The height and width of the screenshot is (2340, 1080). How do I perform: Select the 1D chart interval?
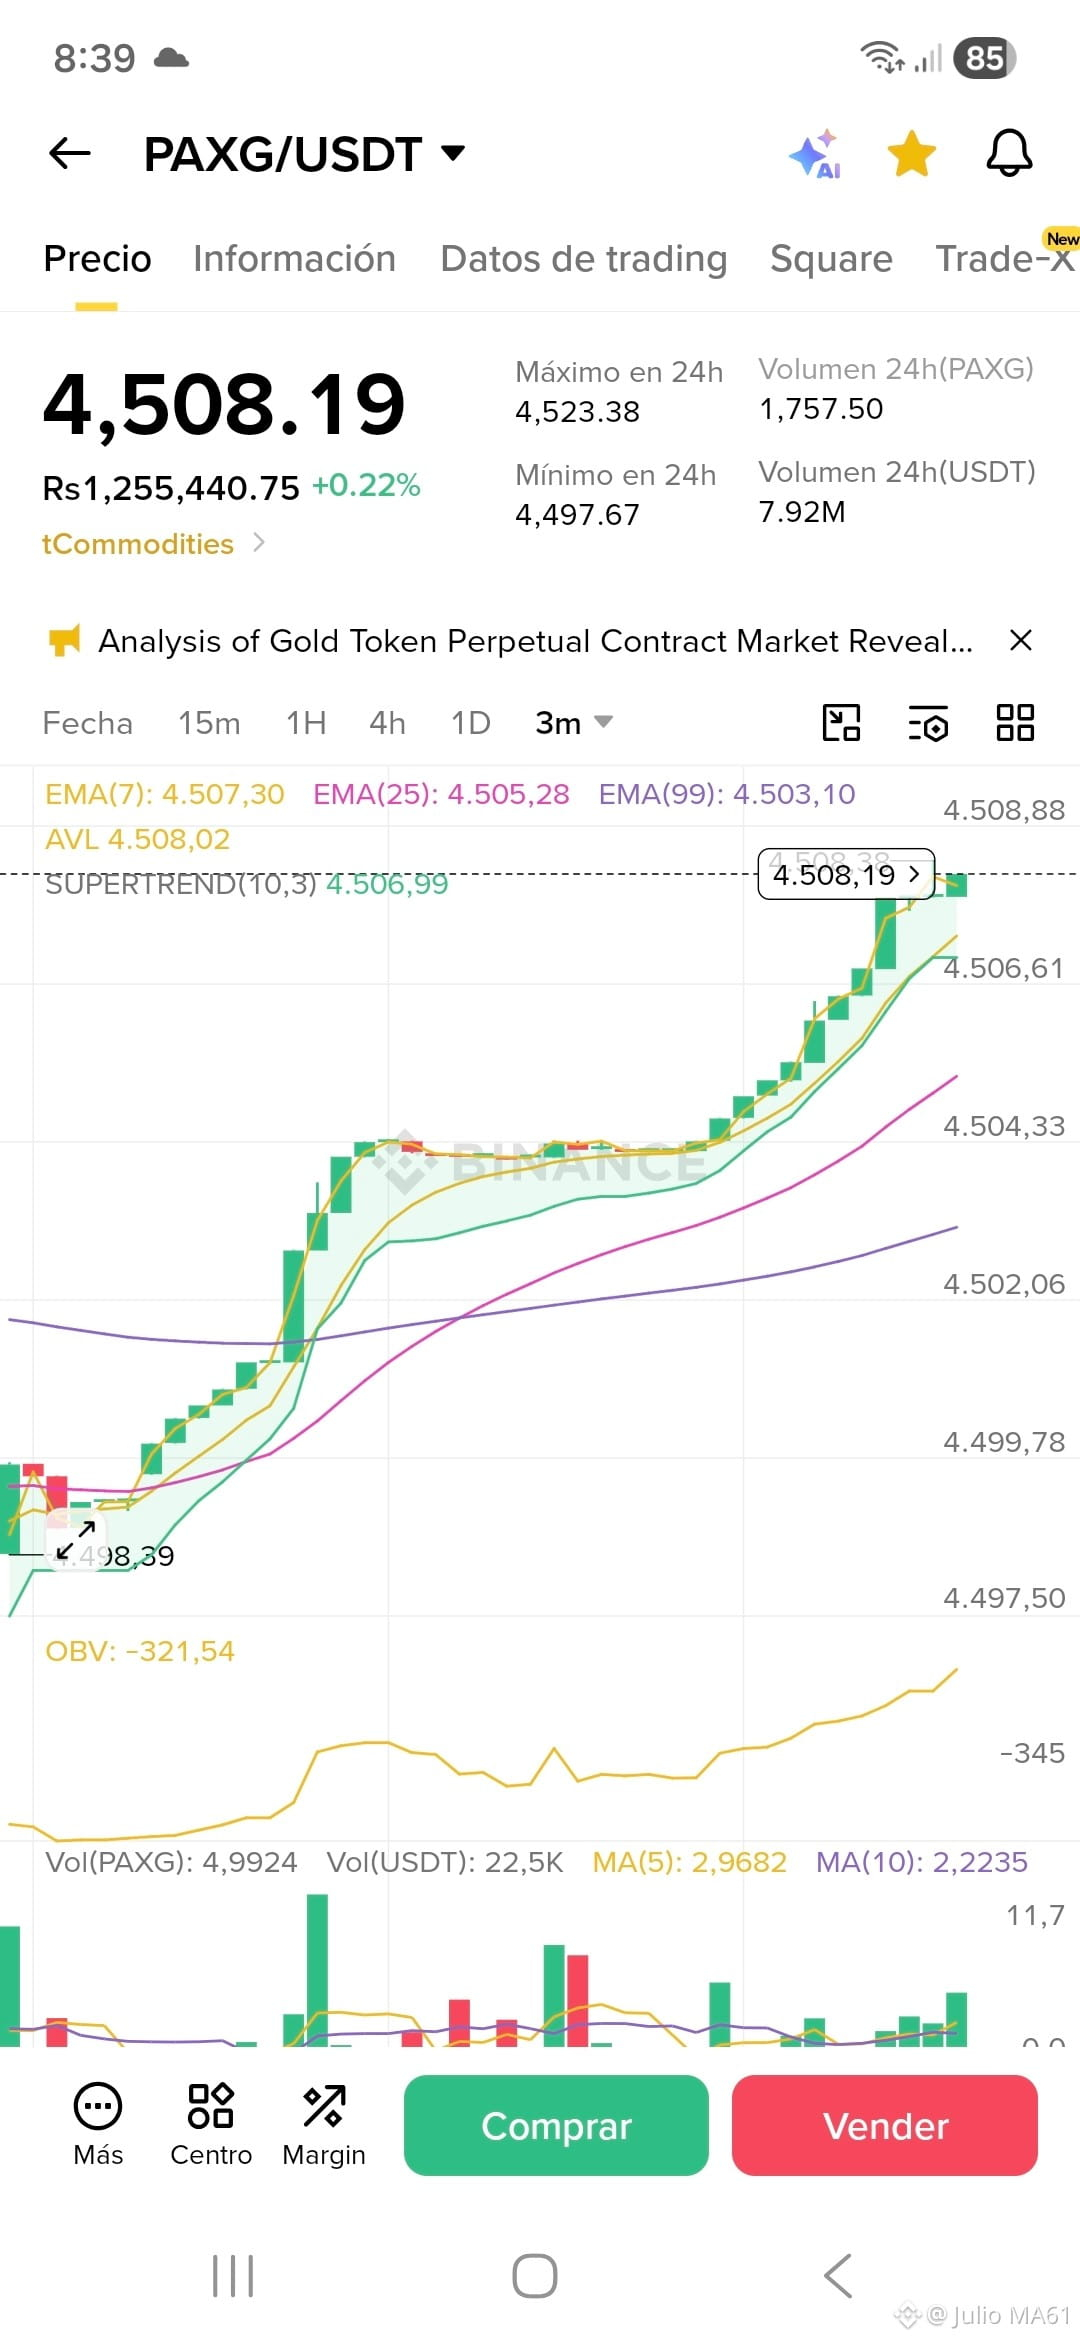471,723
